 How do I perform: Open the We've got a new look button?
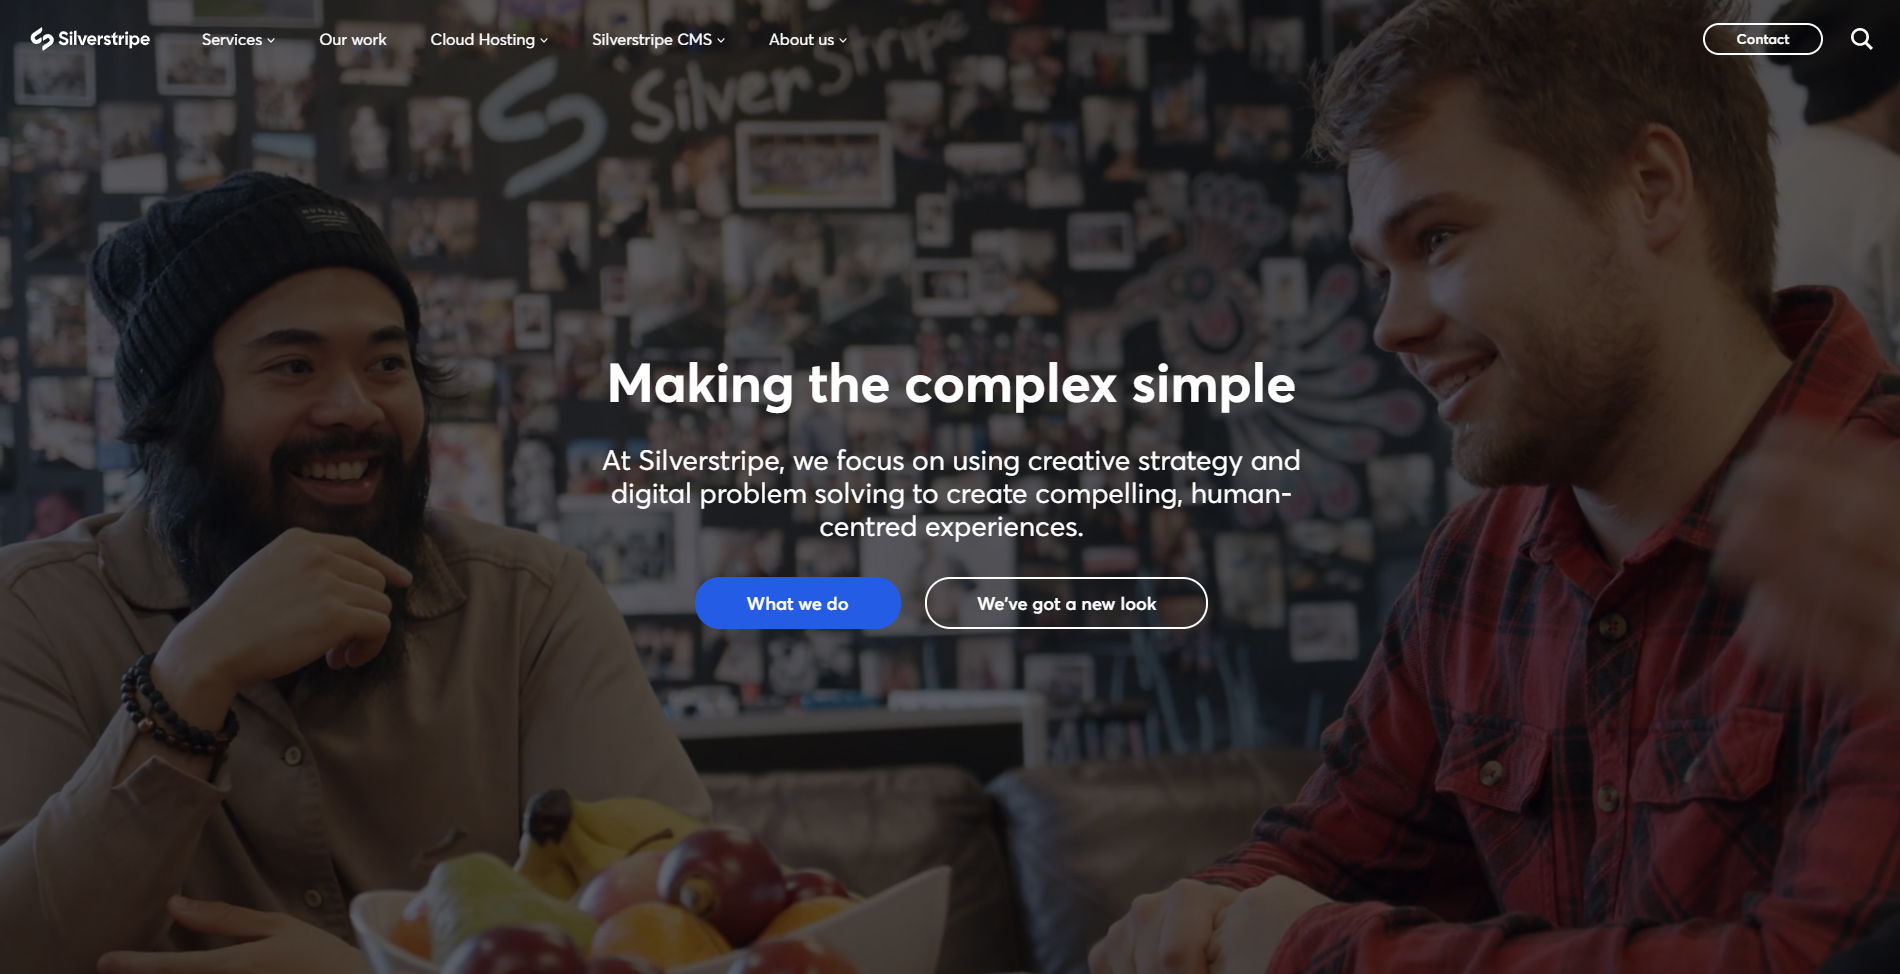point(1066,603)
